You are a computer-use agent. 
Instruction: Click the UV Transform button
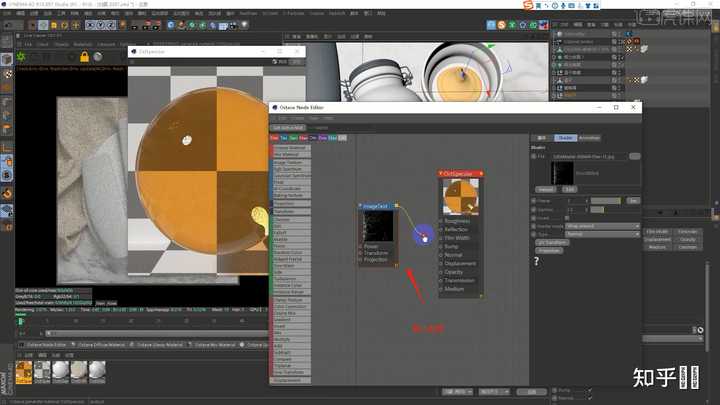click(x=551, y=242)
